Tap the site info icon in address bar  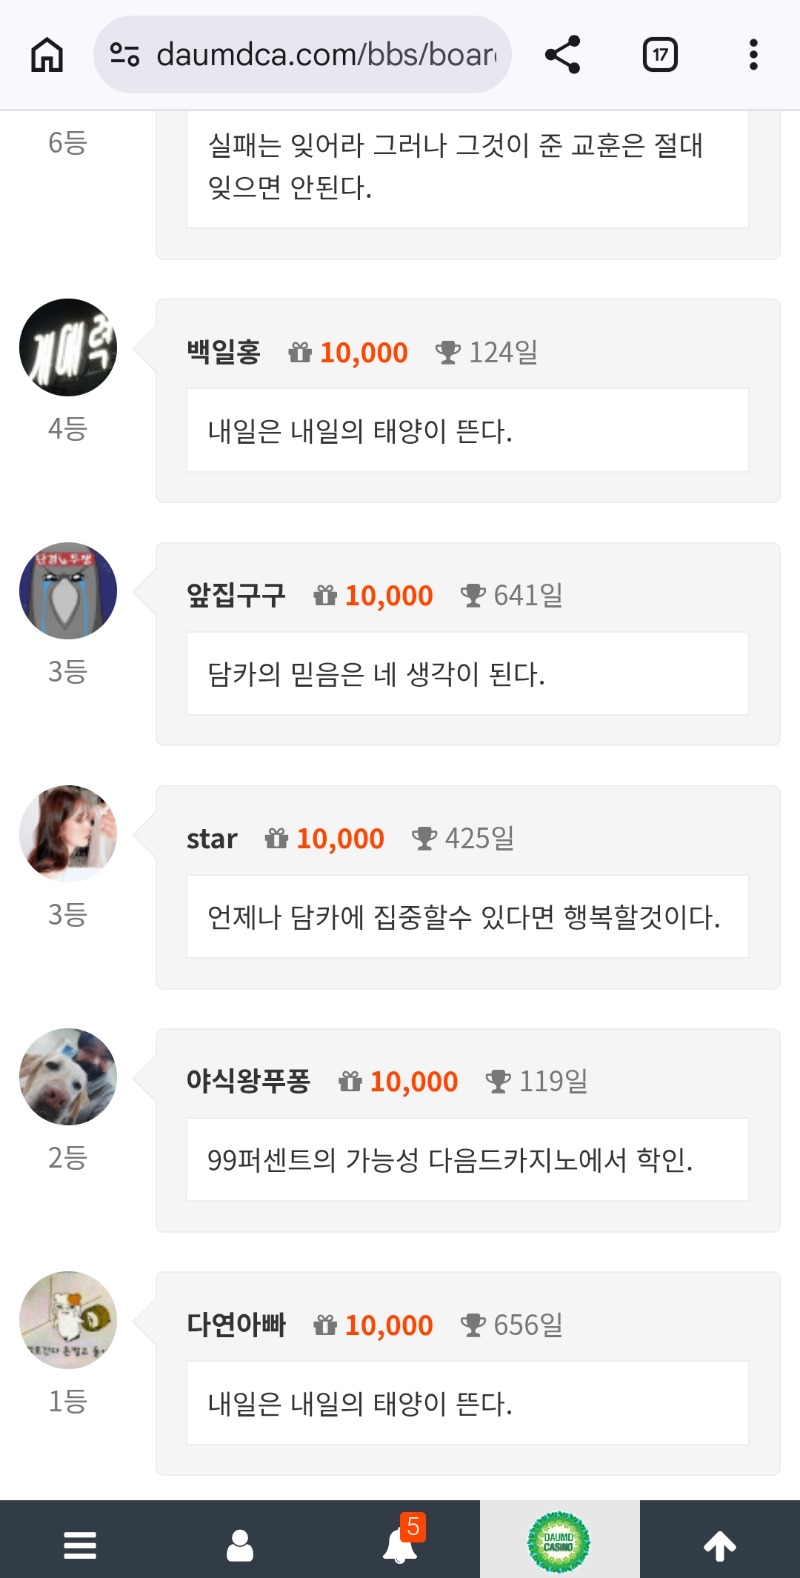tap(125, 55)
